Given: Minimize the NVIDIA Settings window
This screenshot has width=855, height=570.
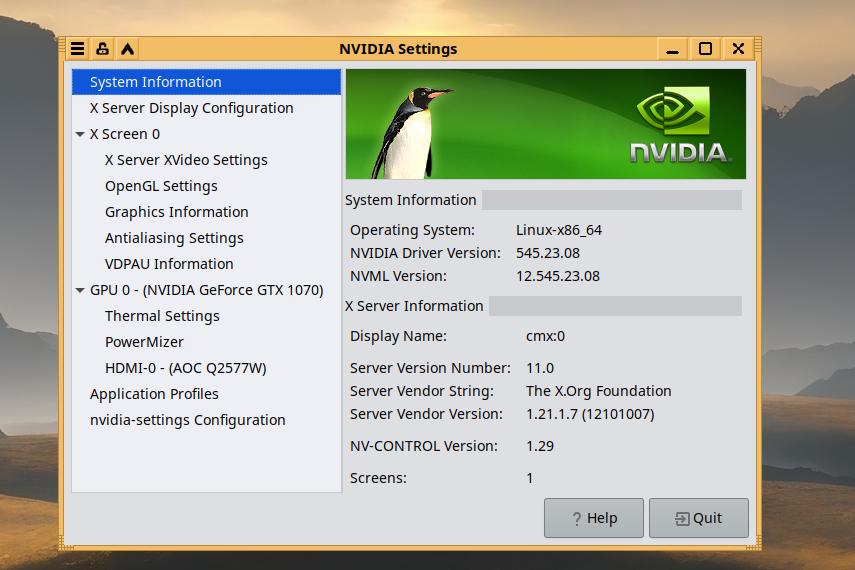Looking at the screenshot, I should pos(672,49).
